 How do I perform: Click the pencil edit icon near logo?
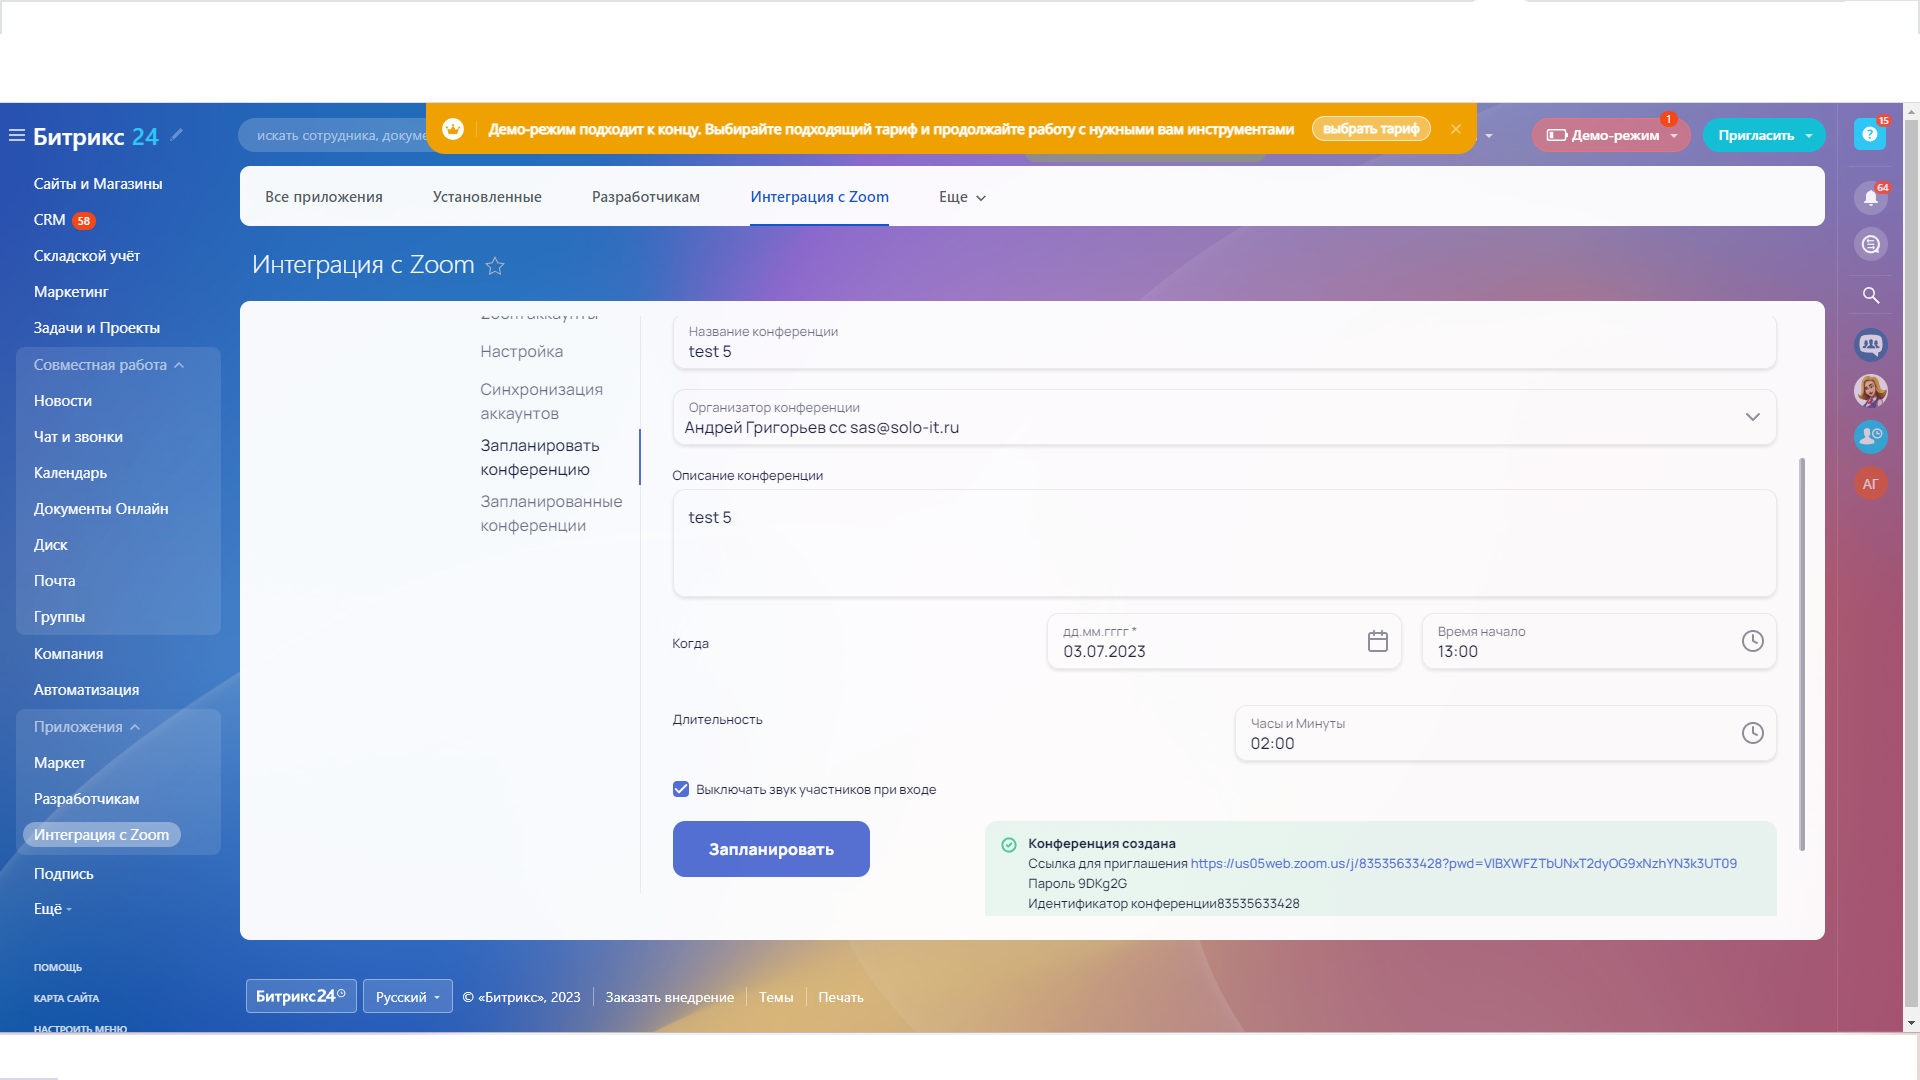tap(177, 134)
